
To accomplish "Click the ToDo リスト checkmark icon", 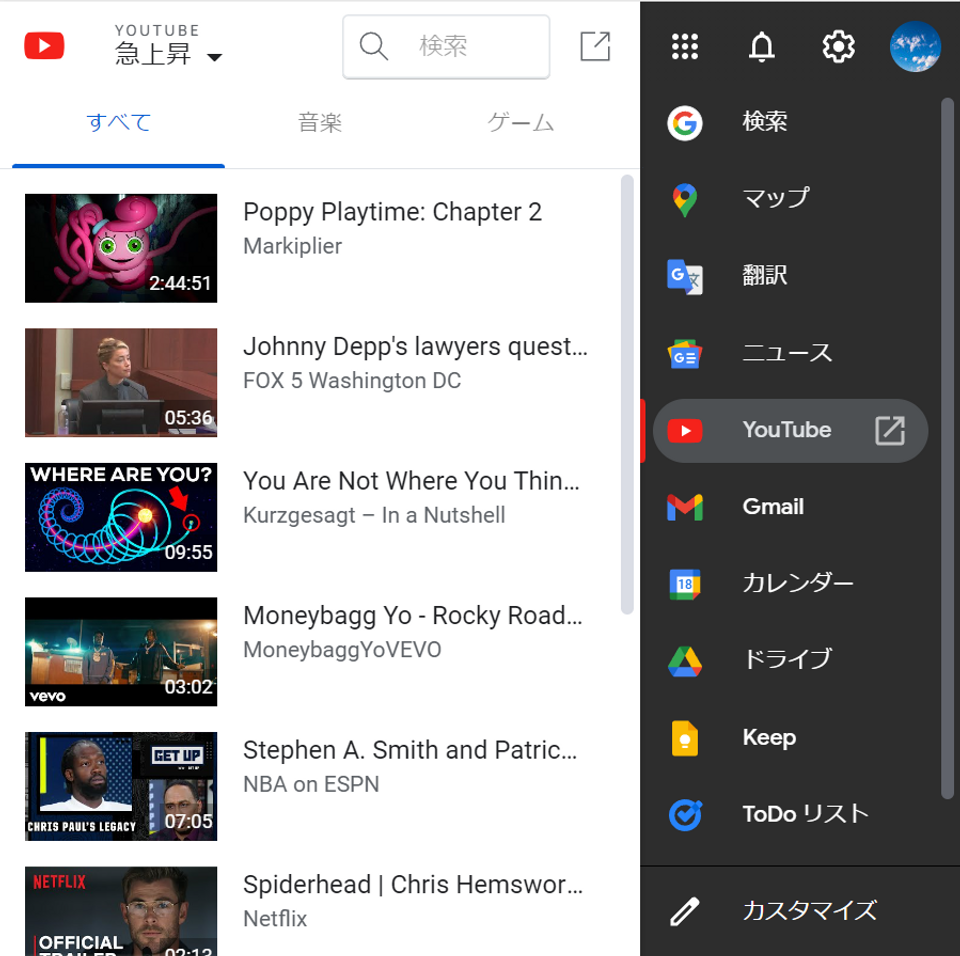I will click(685, 815).
